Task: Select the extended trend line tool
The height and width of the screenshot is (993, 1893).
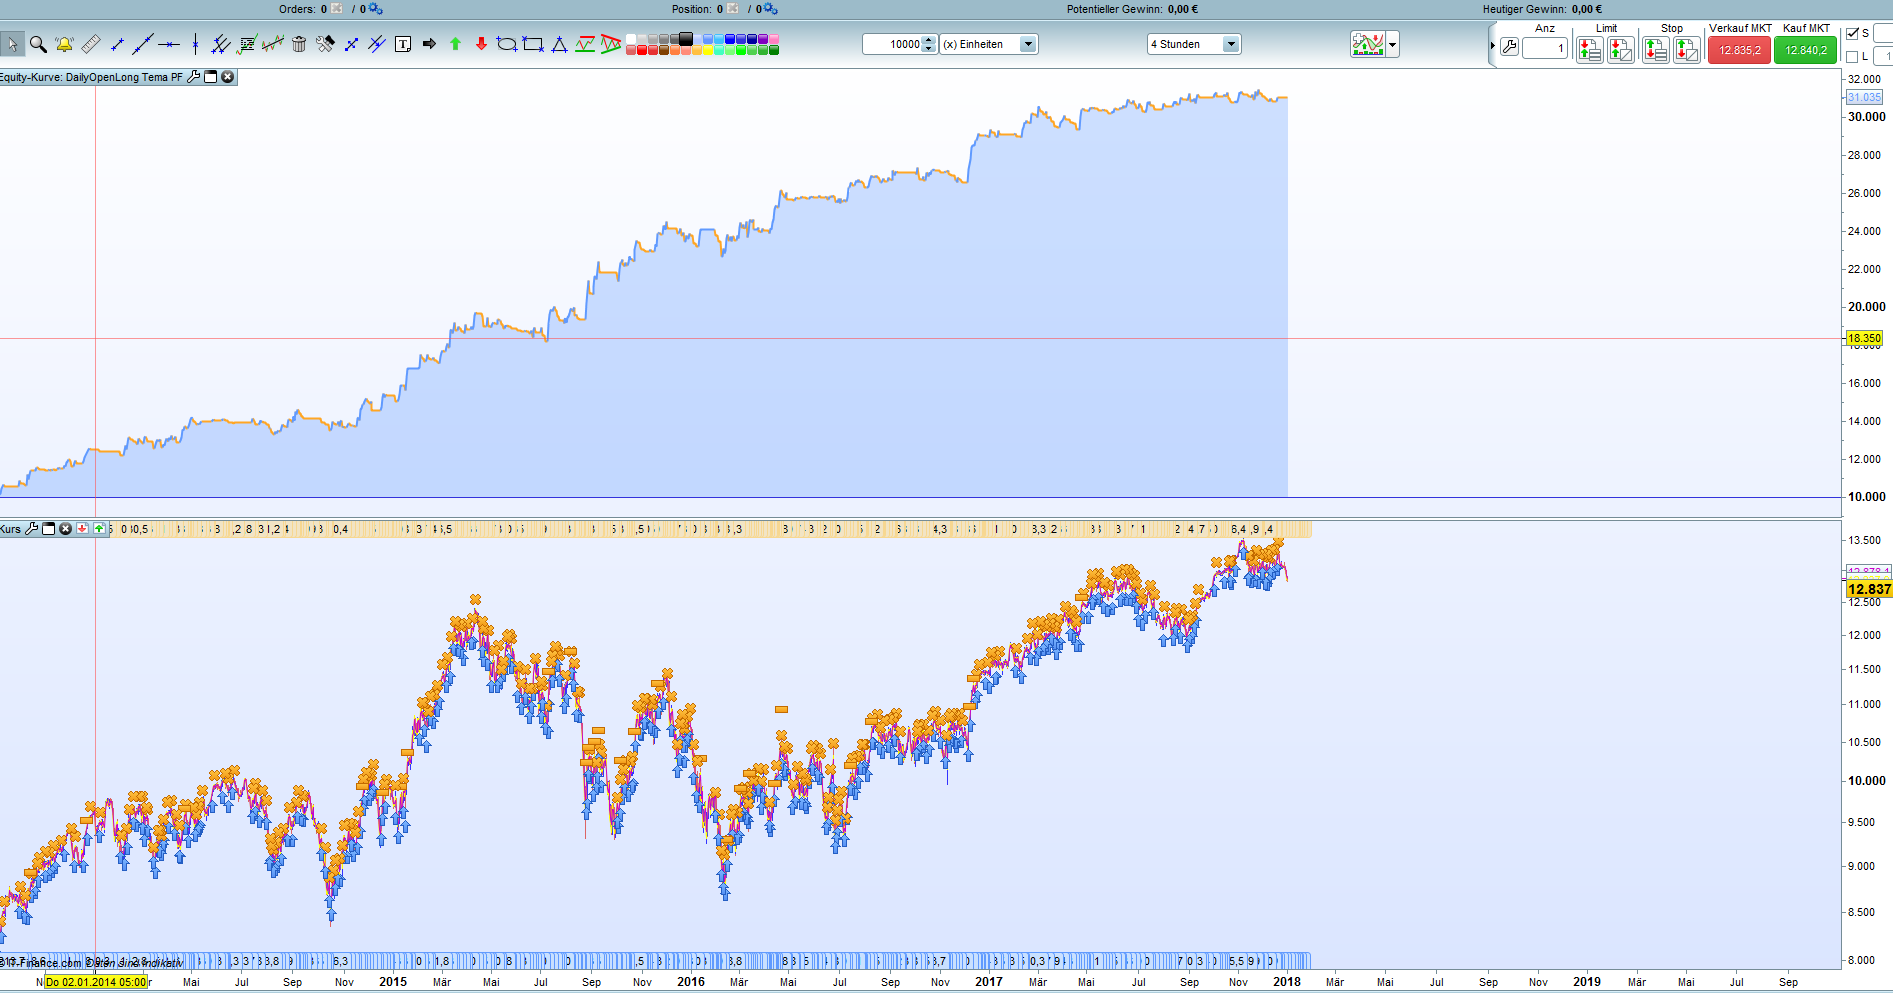Action: click(143, 44)
